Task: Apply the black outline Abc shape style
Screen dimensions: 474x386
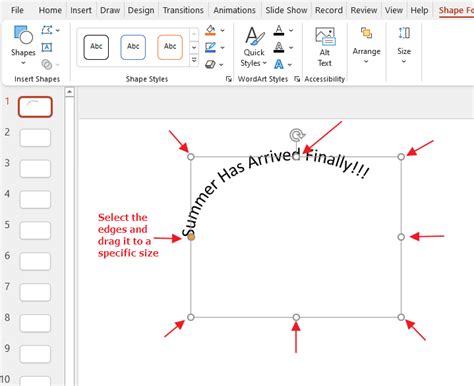Action: [x=96, y=47]
